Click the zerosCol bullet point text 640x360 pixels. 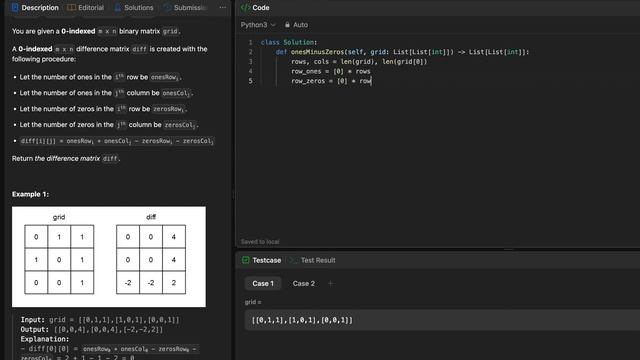[109, 125]
